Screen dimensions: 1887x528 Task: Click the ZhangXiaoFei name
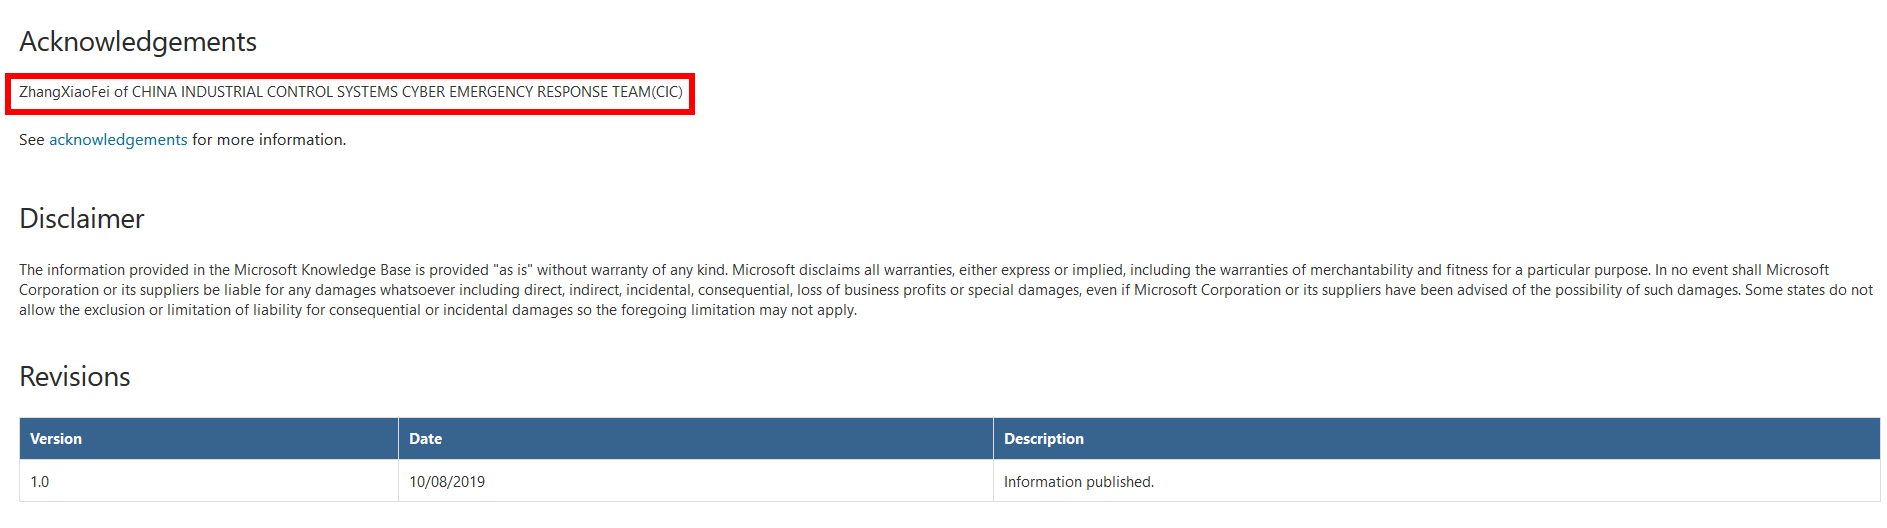pos(64,92)
